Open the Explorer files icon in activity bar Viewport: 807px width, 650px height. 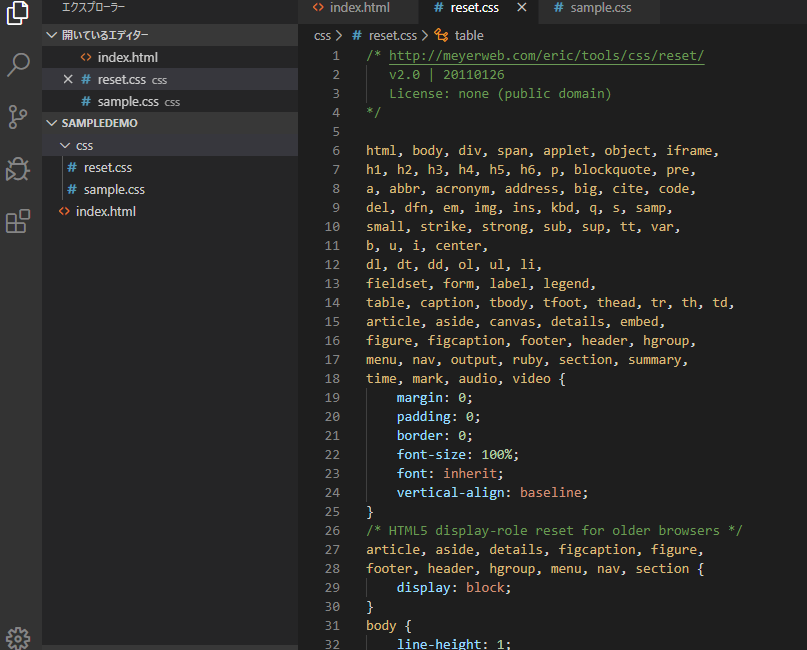pos(18,13)
